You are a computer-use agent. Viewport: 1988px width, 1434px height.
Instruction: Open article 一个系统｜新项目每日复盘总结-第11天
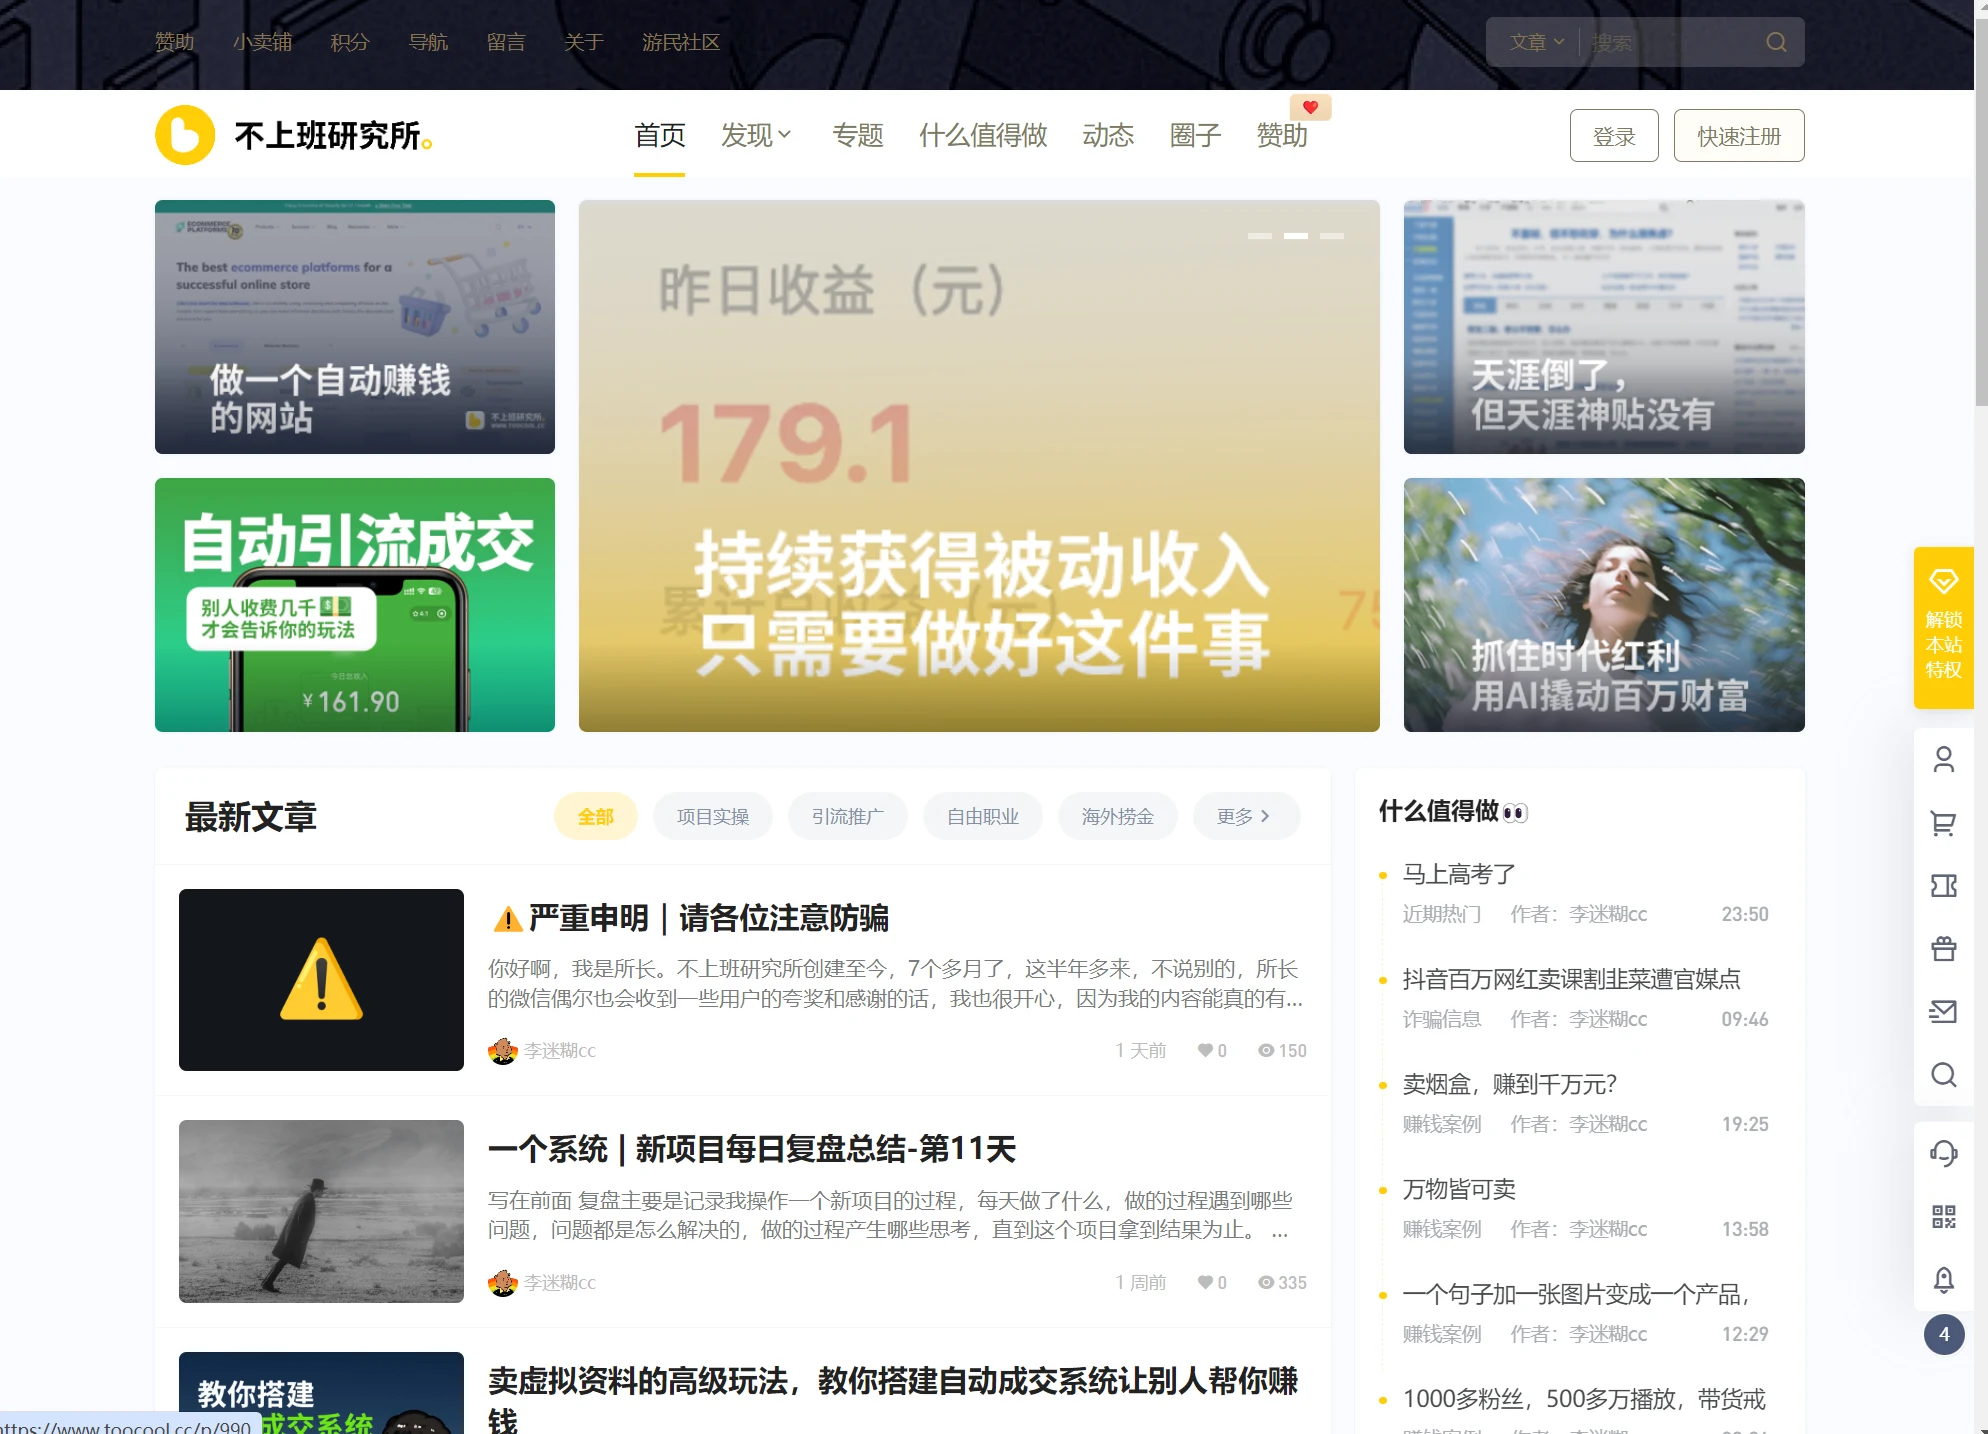pos(752,1149)
